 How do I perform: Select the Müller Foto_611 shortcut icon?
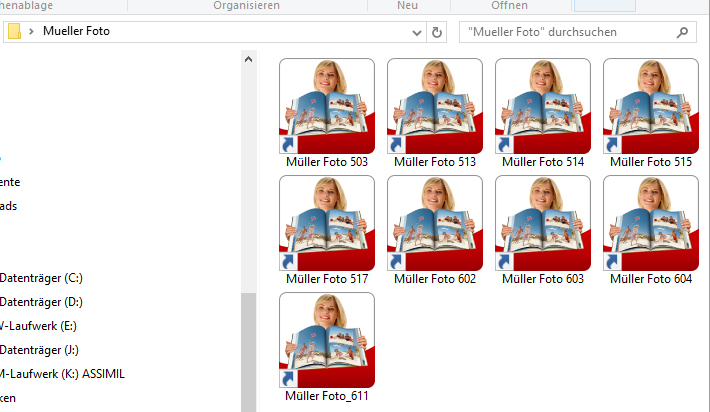coord(327,340)
